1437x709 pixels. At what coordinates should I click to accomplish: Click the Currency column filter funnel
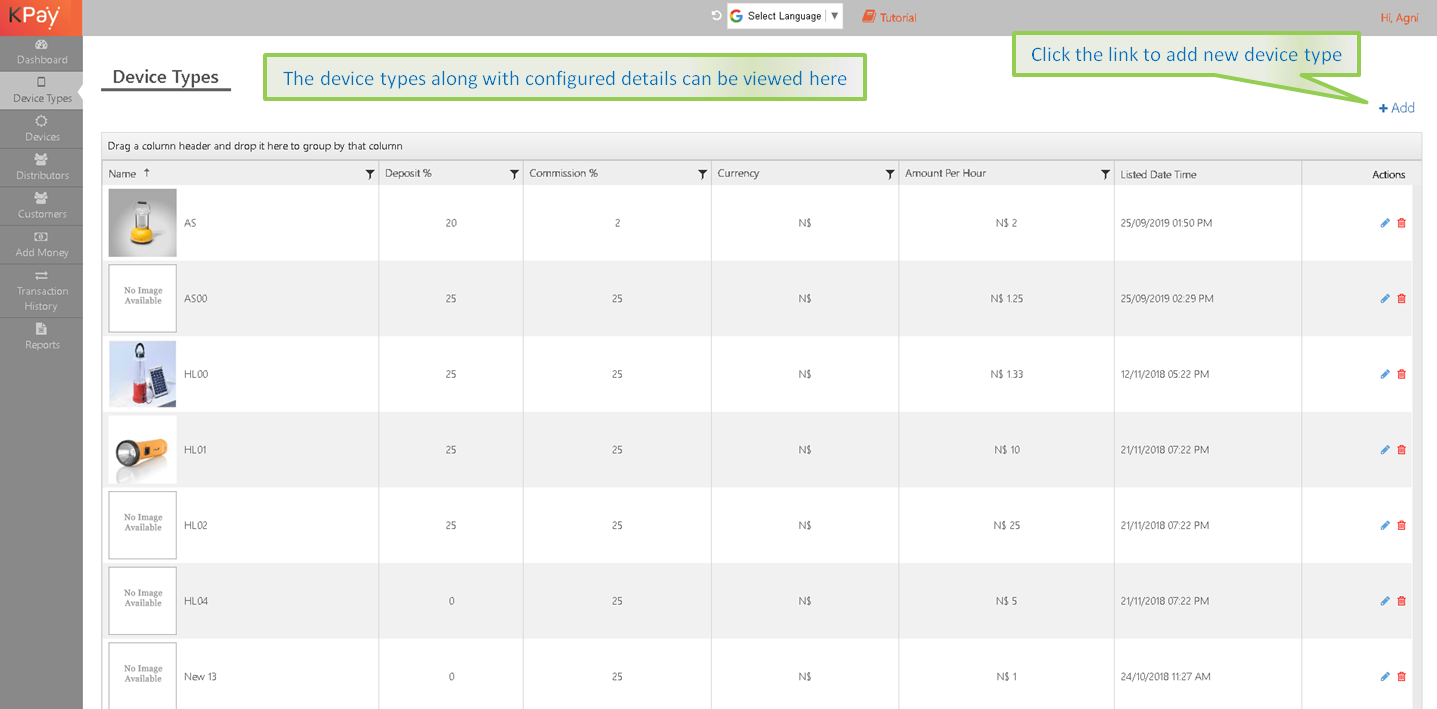(x=890, y=174)
